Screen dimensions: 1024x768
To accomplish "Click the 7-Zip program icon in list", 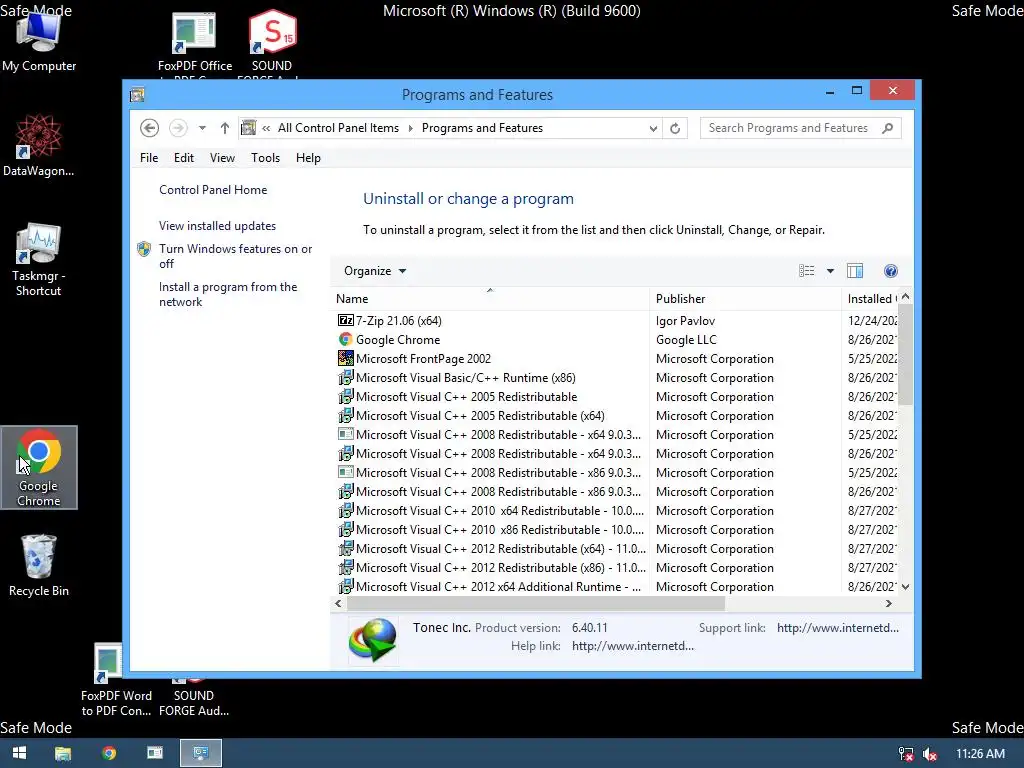I will tap(345, 321).
